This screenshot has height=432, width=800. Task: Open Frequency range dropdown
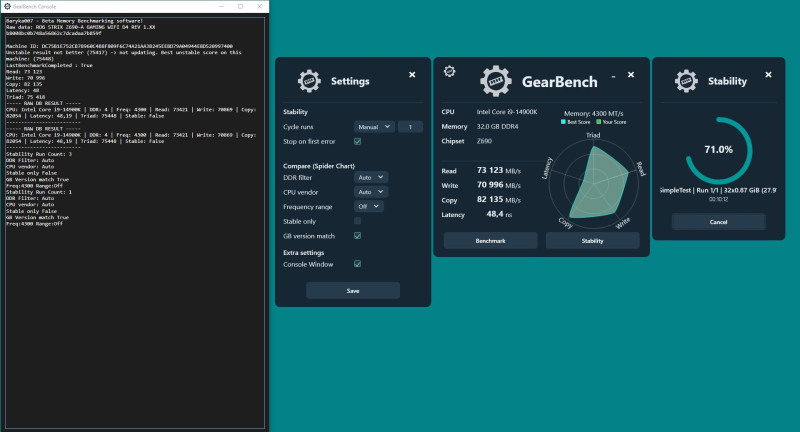click(368, 206)
